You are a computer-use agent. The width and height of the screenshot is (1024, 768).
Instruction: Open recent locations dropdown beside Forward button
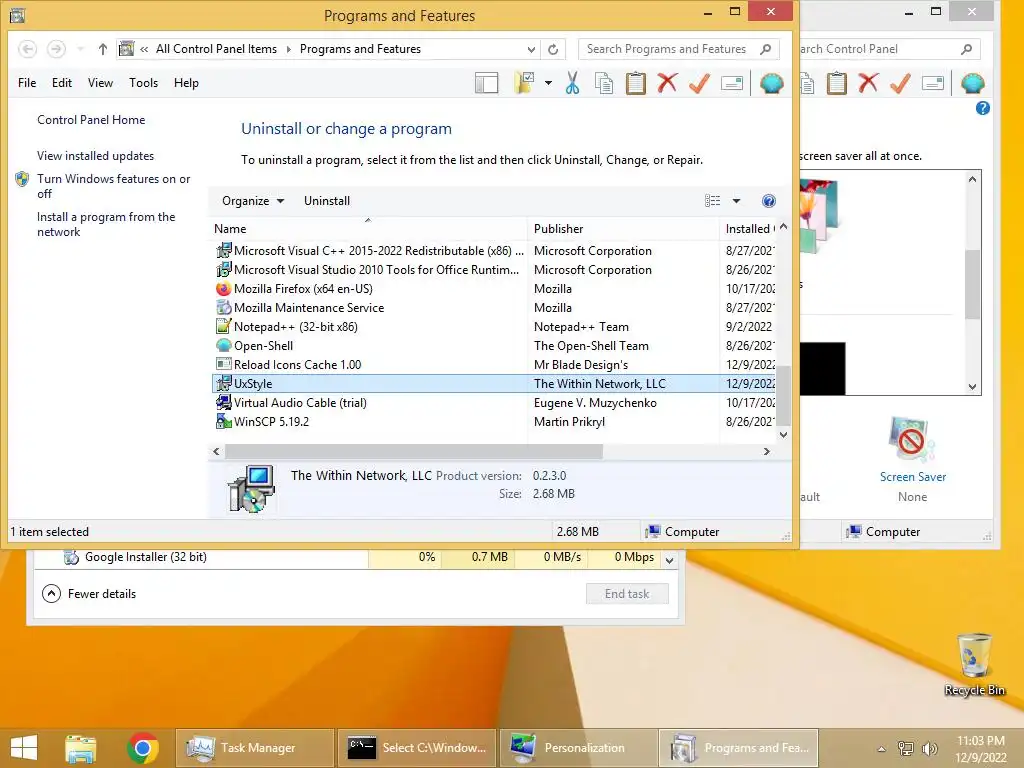tap(80, 49)
